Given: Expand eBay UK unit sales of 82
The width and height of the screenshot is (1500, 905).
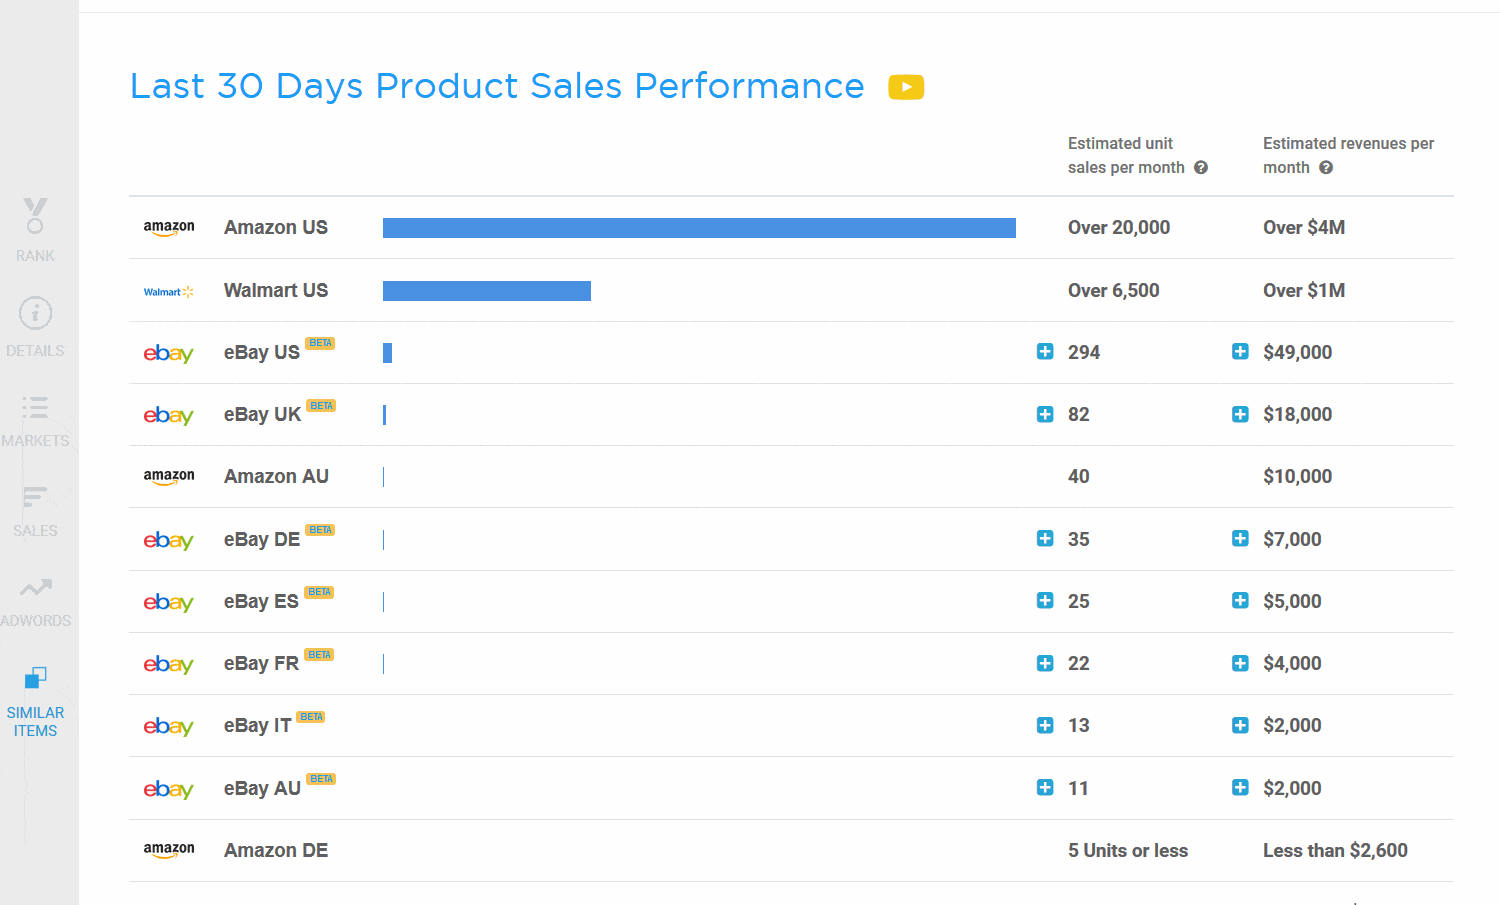Looking at the screenshot, I should click(x=1045, y=414).
